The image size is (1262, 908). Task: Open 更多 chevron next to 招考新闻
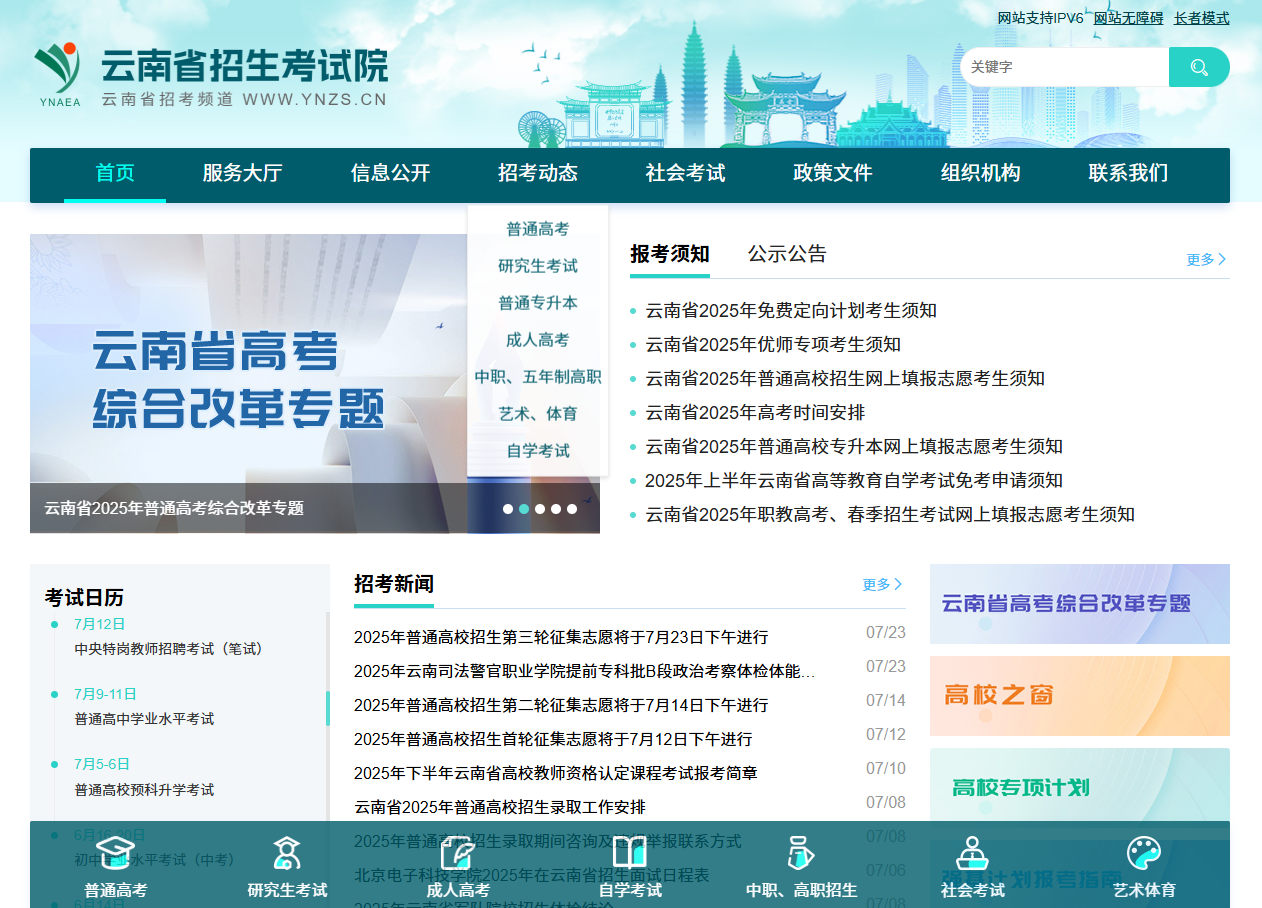pos(883,584)
